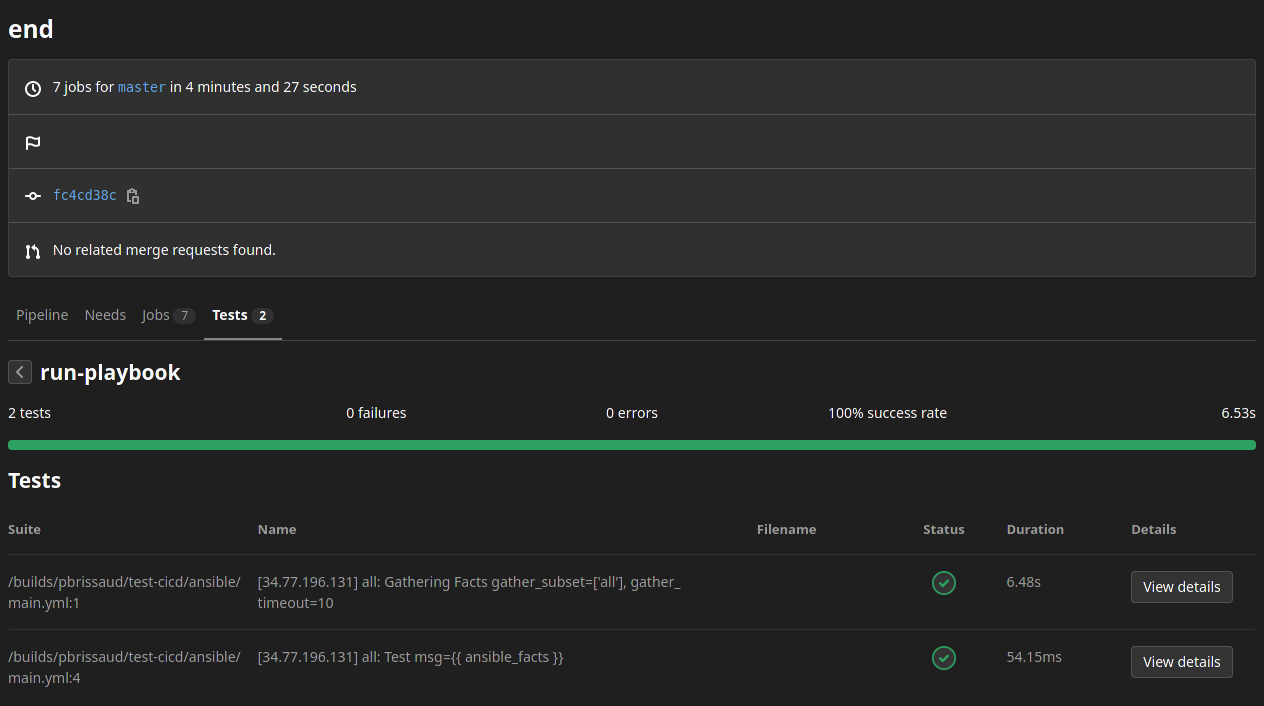Open the master branch link

[x=142, y=87]
